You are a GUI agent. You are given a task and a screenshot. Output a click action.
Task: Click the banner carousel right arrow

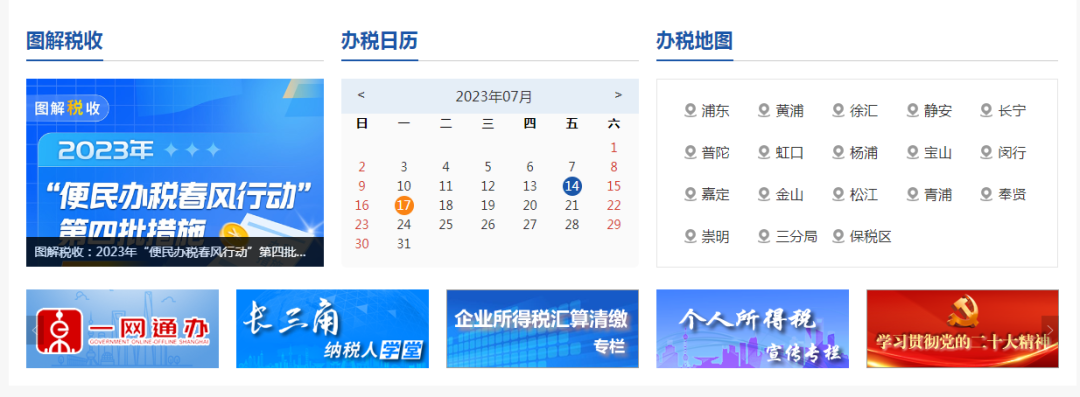coord(1051,329)
